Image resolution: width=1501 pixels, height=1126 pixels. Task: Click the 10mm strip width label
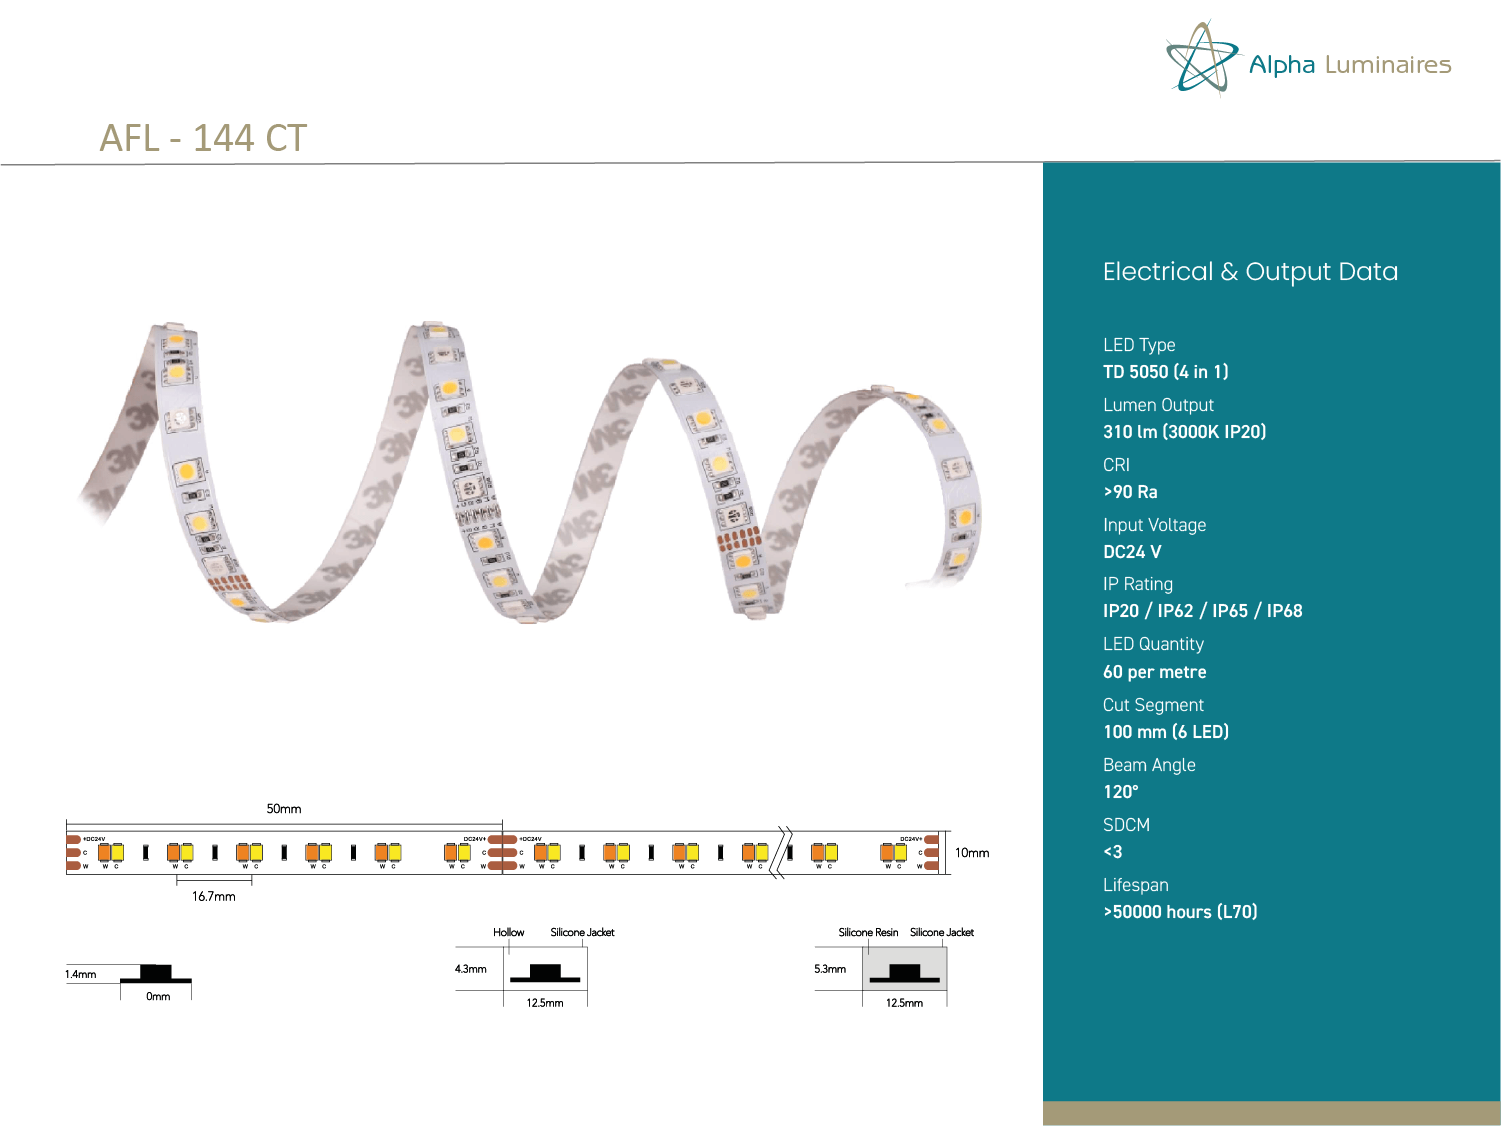[971, 853]
